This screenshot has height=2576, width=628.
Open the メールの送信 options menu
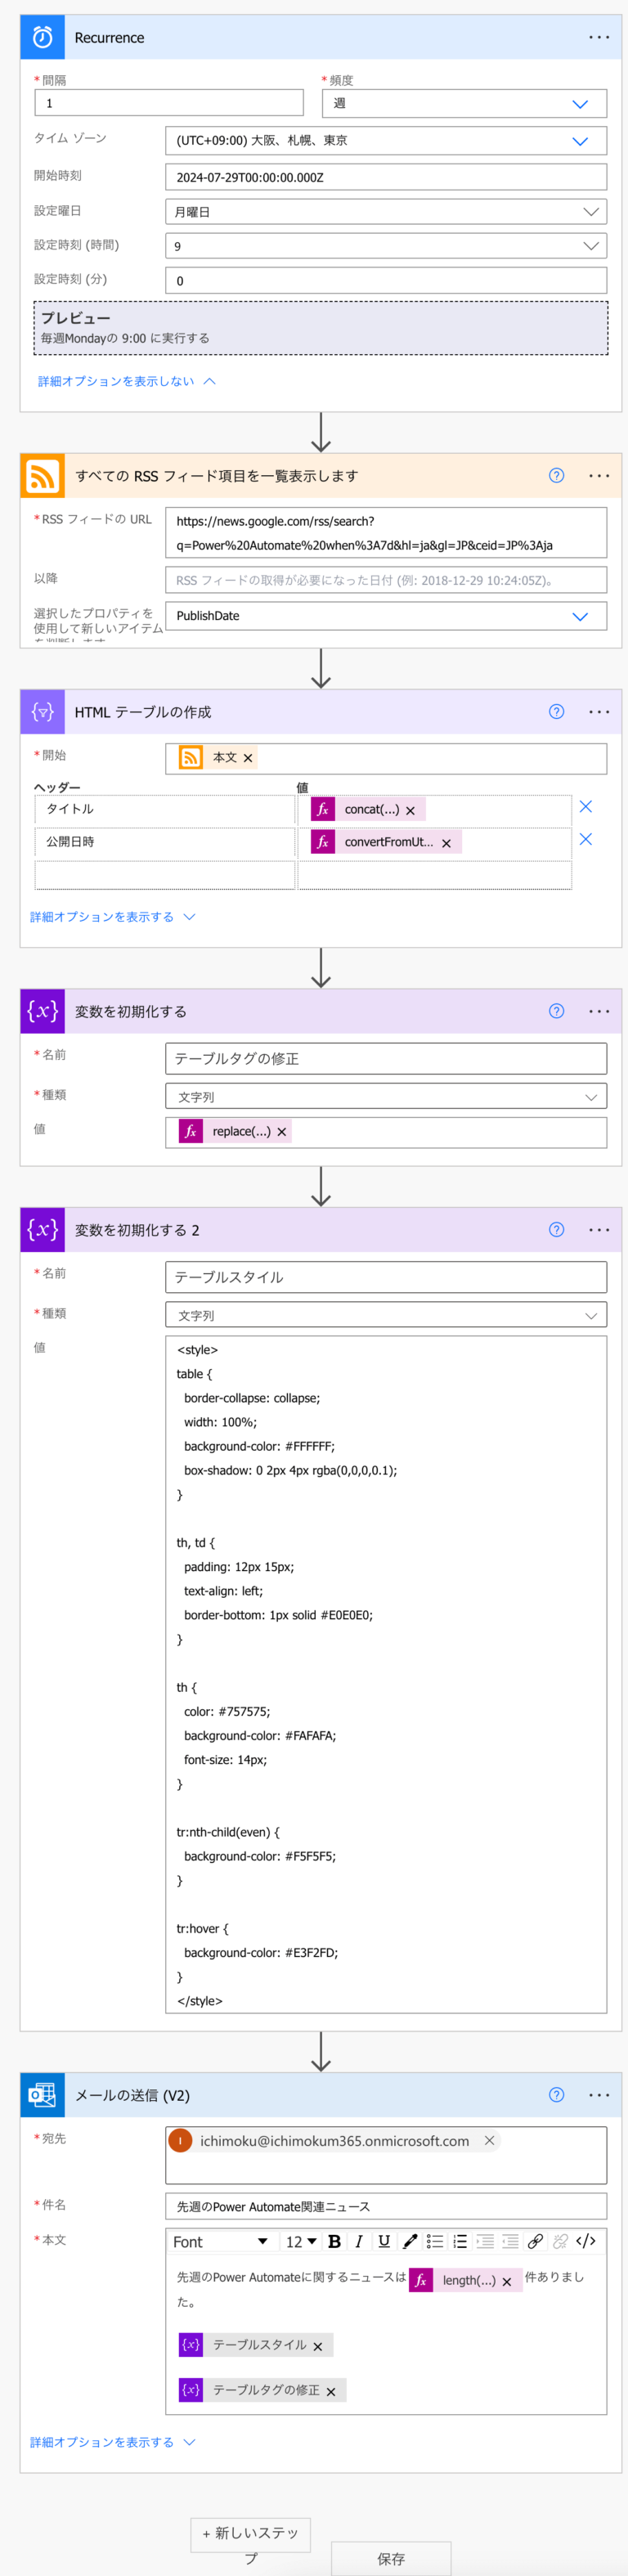599,2095
